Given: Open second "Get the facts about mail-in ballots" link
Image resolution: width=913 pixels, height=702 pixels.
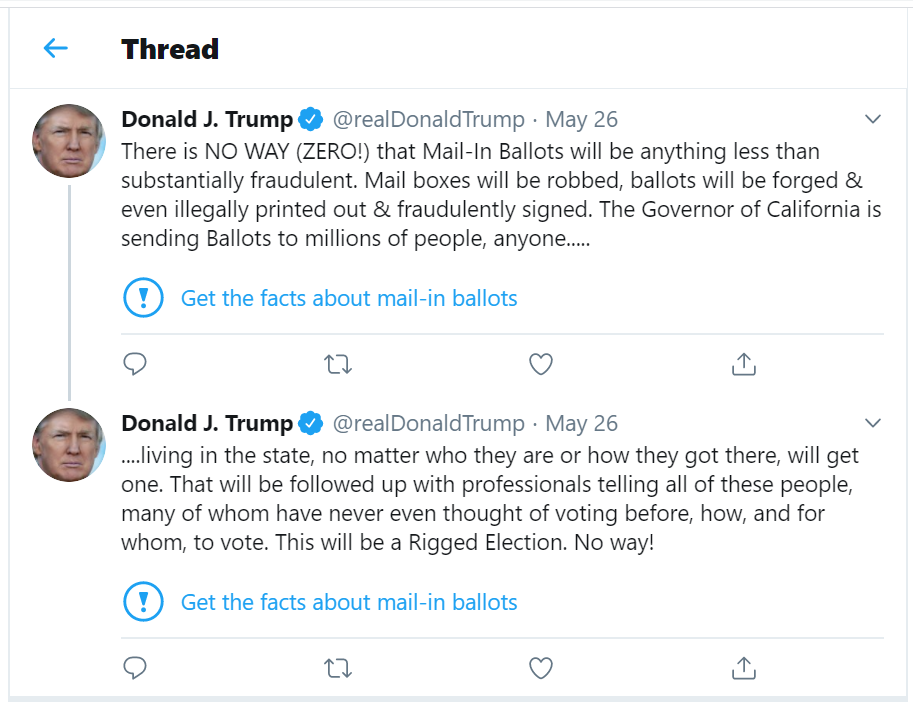Looking at the screenshot, I should (x=349, y=602).
